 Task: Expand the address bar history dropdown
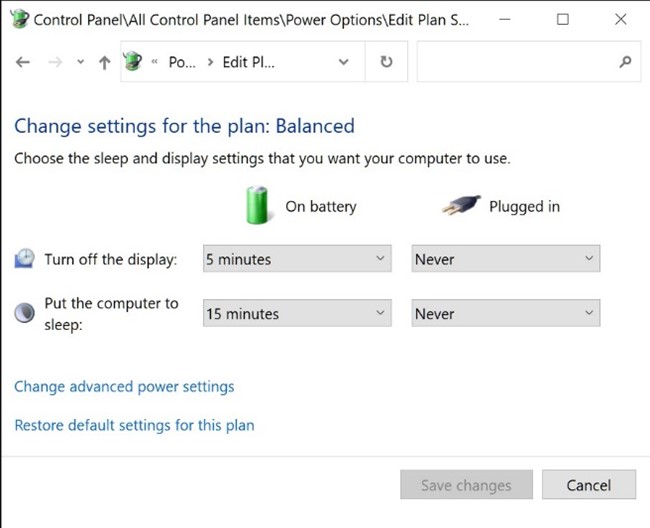343,62
